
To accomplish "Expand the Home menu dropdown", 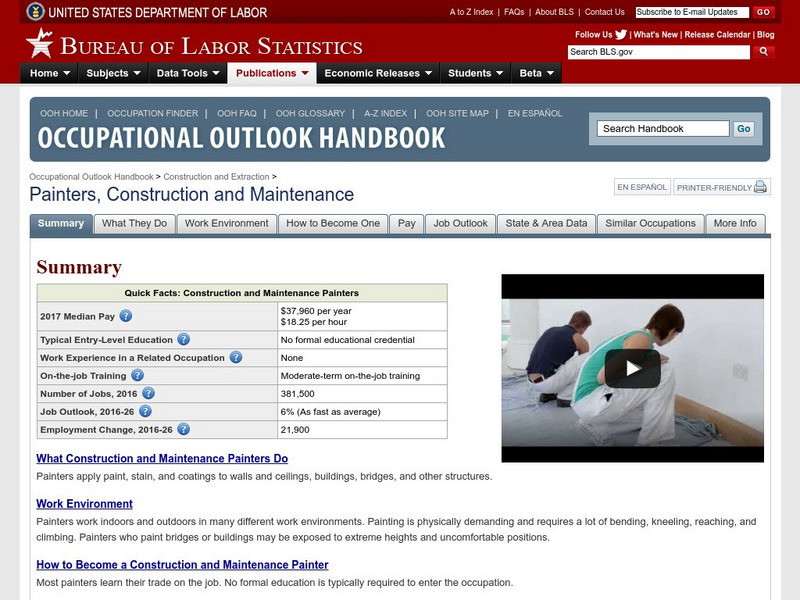I will pos(49,73).
